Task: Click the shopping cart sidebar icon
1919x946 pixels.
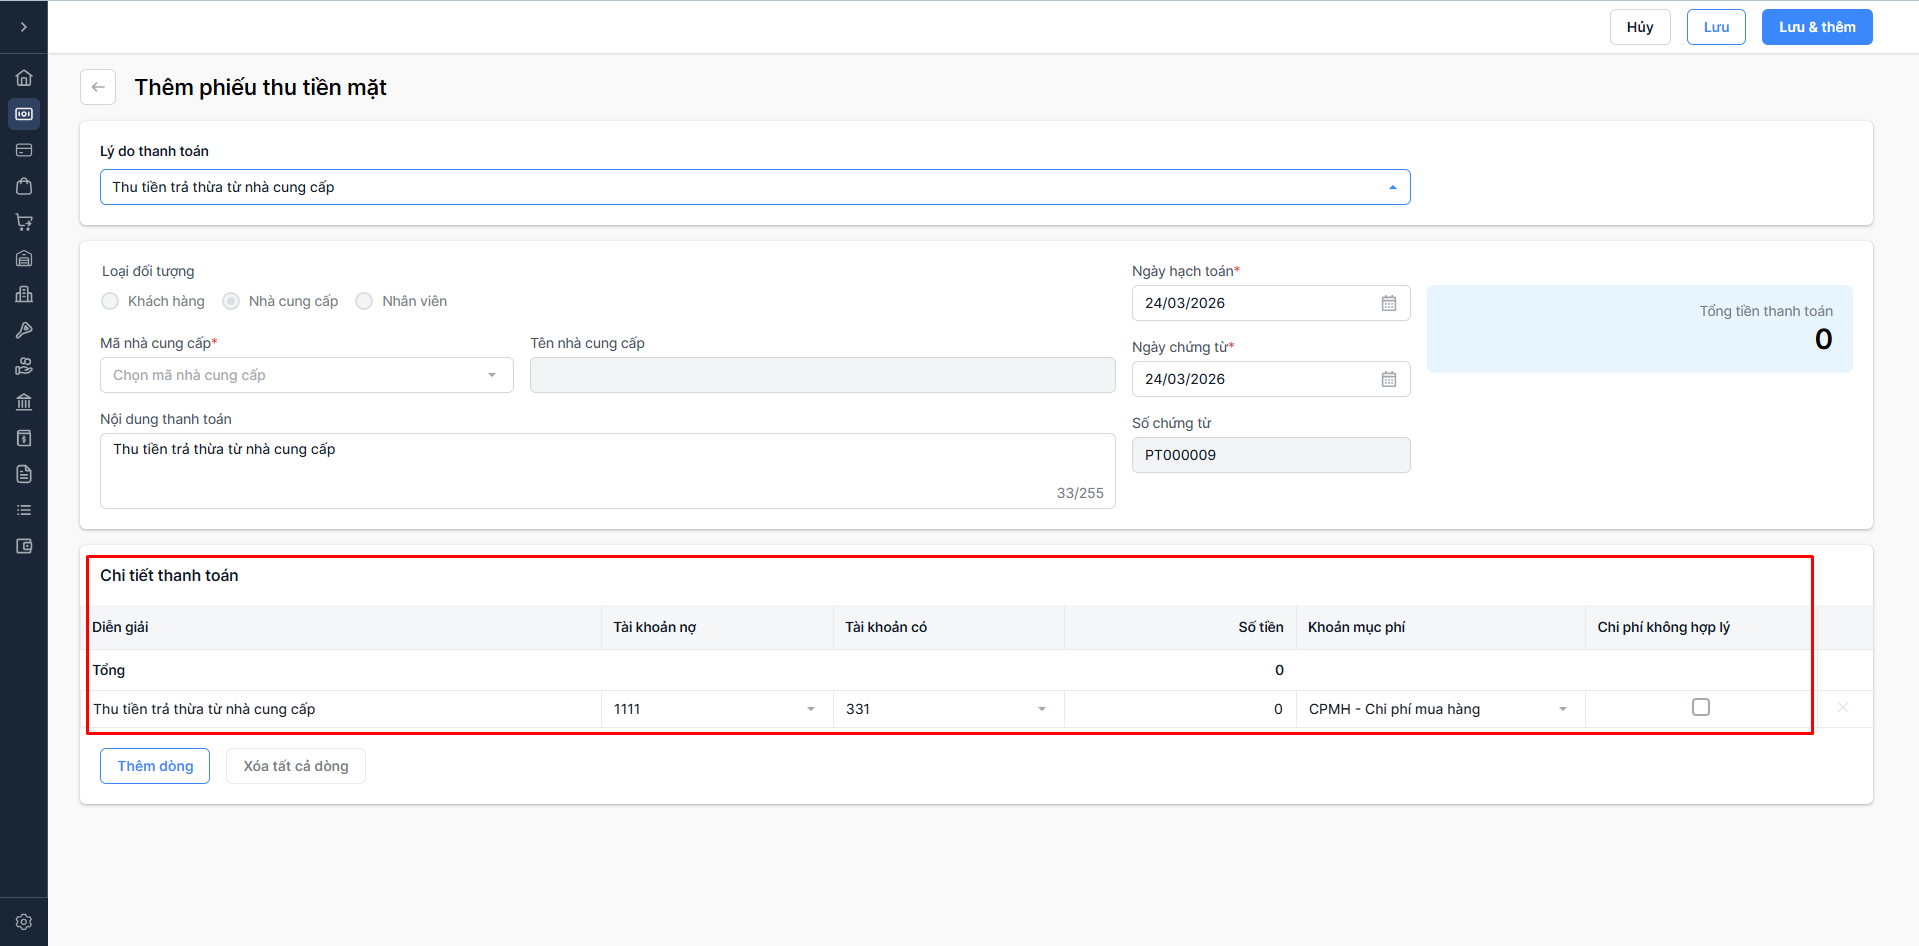Action: (x=24, y=222)
